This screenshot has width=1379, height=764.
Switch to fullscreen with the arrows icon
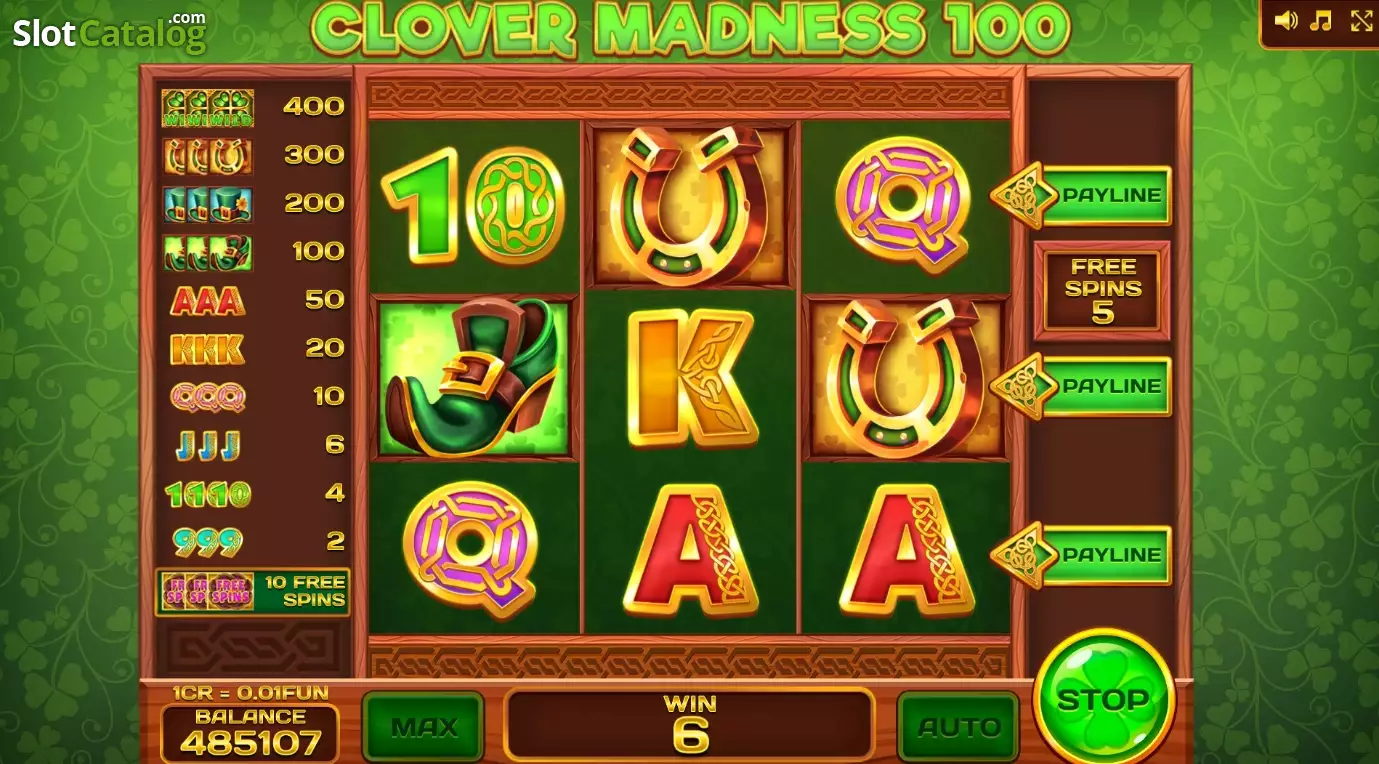pos(1361,20)
